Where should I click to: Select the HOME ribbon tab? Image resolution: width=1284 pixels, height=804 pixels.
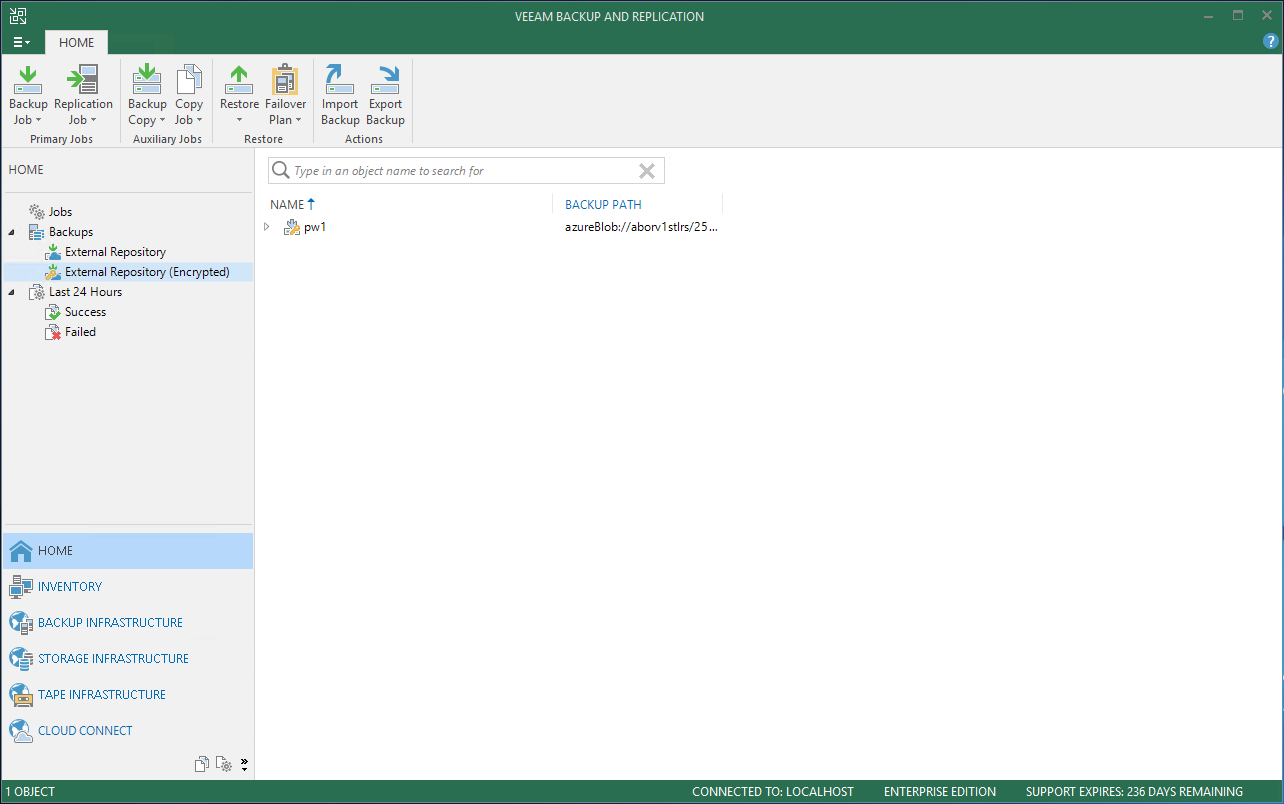tap(76, 42)
